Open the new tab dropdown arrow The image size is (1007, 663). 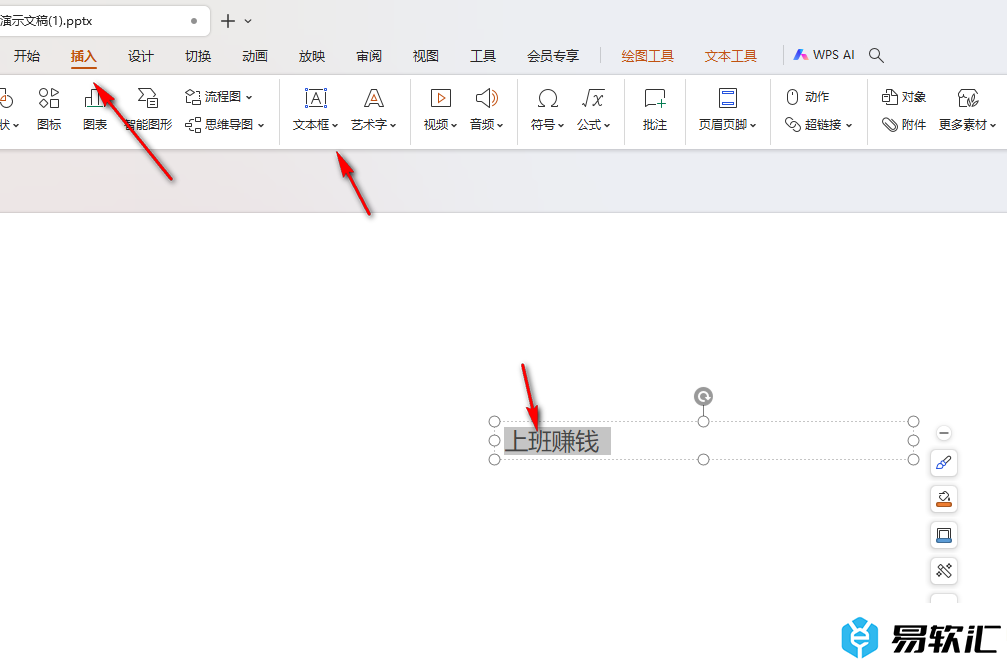(x=248, y=21)
